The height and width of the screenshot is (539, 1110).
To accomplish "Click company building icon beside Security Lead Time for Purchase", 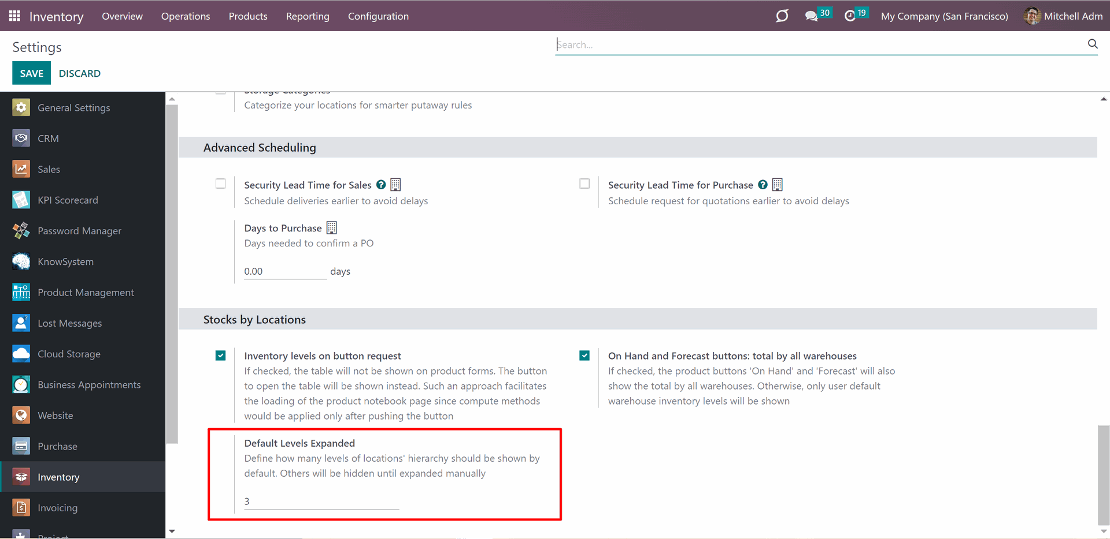I will [x=777, y=185].
